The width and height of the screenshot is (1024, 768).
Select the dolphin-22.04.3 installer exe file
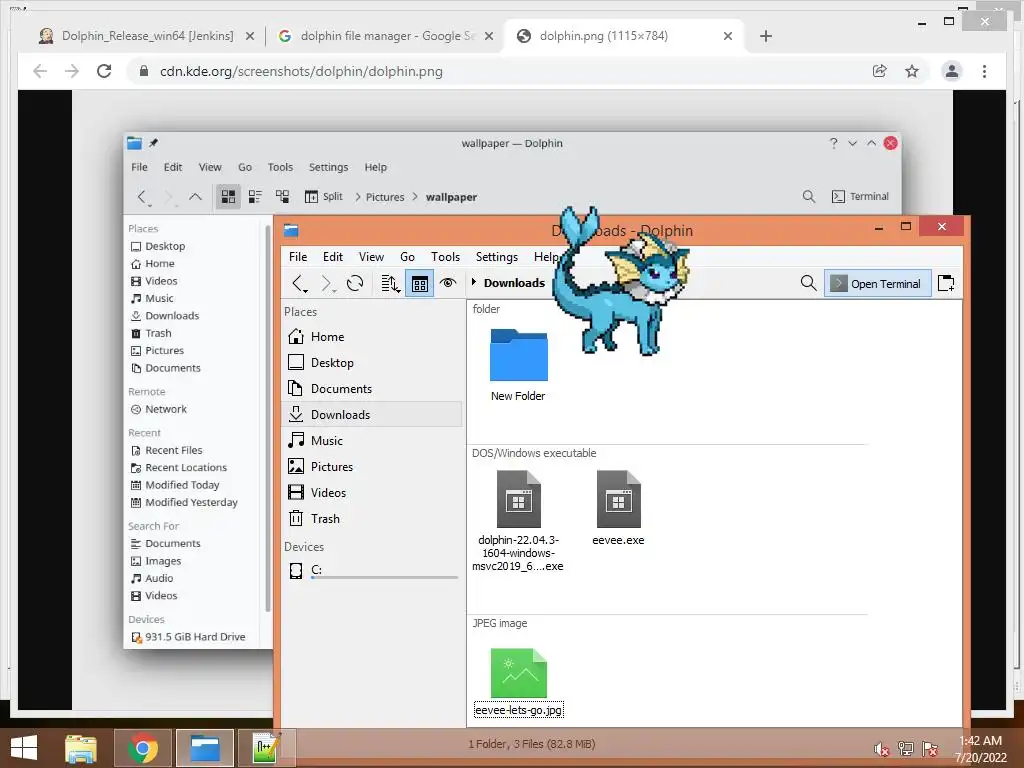(x=519, y=499)
